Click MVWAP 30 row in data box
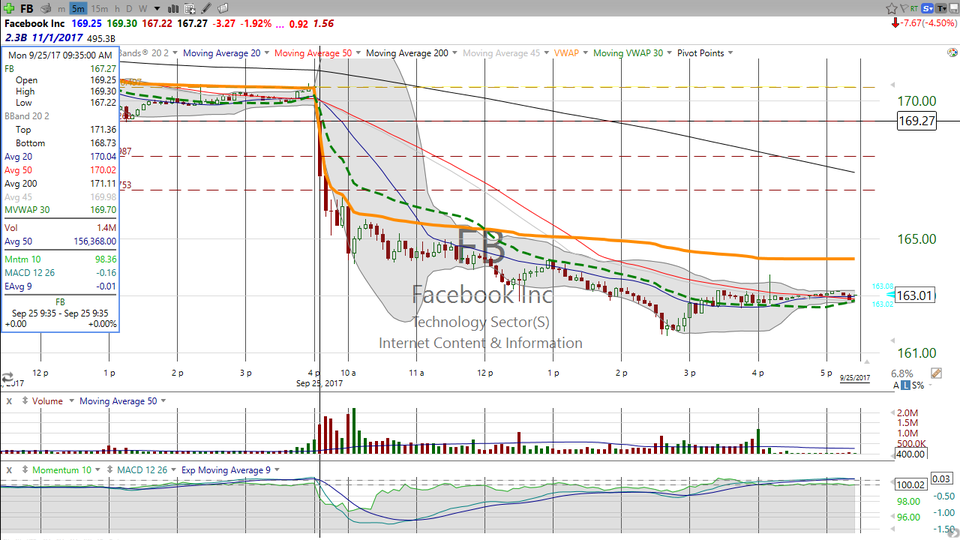The image size is (960, 540). (x=60, y=210)
